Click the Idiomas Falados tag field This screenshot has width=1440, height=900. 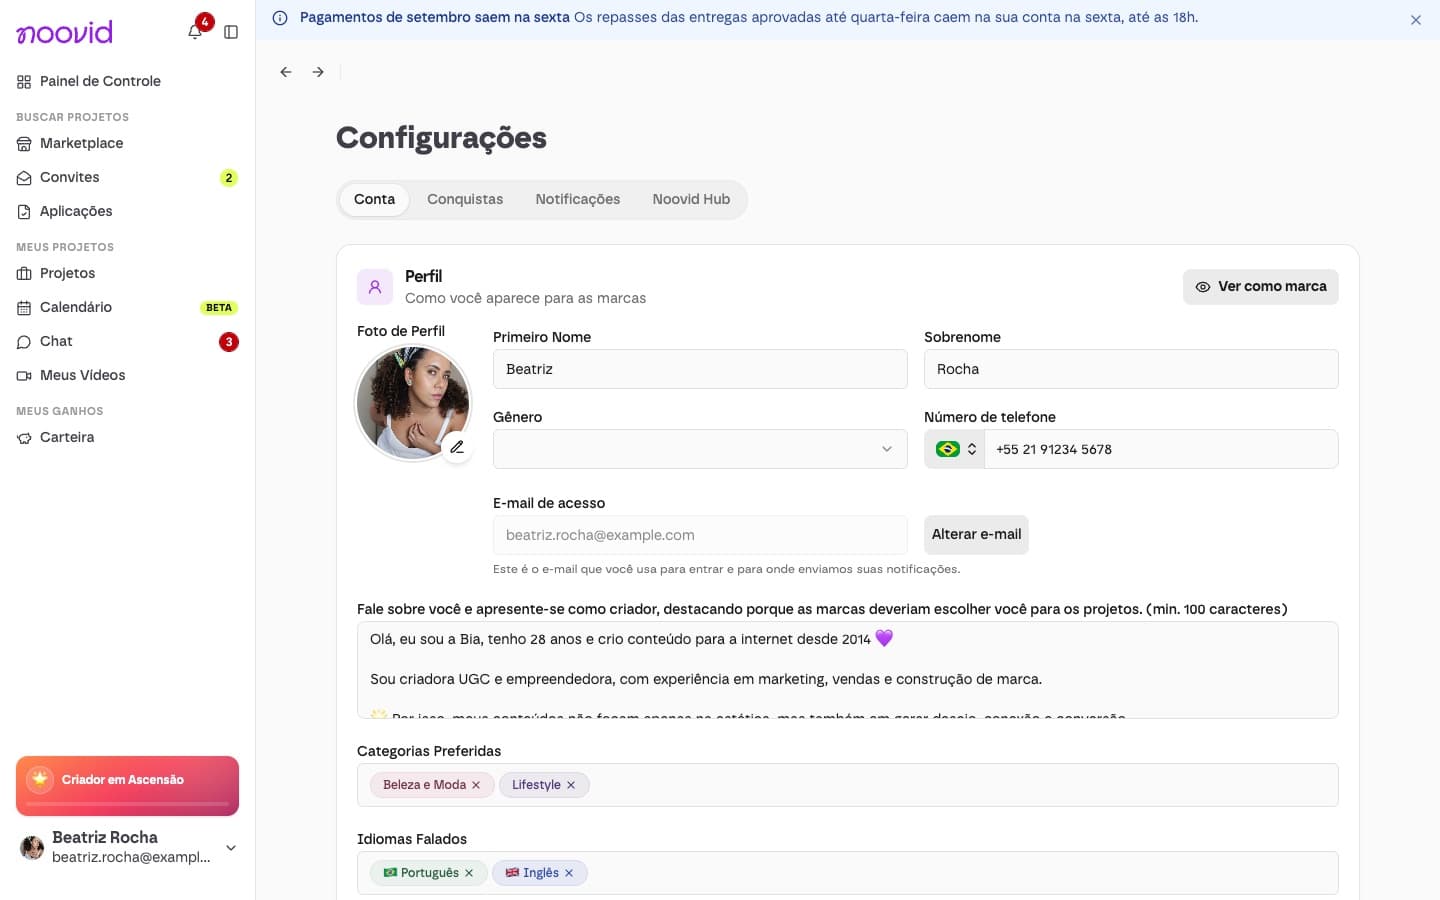[x=848, y=873]
